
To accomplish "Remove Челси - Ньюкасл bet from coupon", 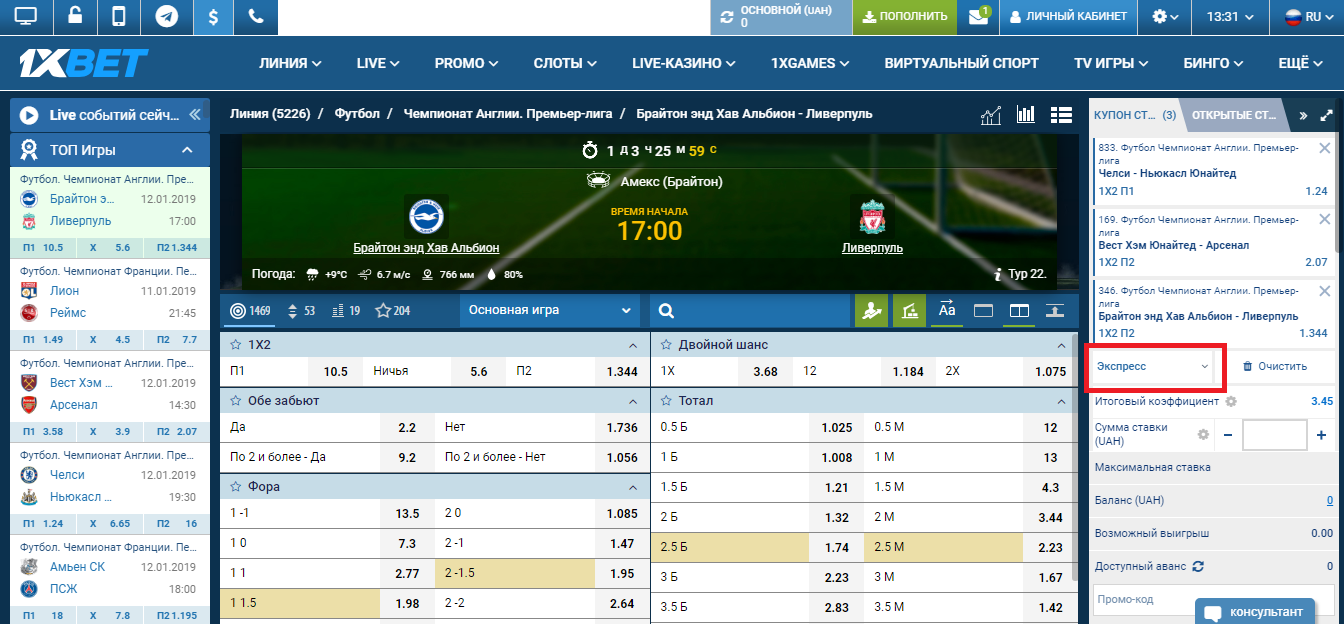I will coord(1325,149).
